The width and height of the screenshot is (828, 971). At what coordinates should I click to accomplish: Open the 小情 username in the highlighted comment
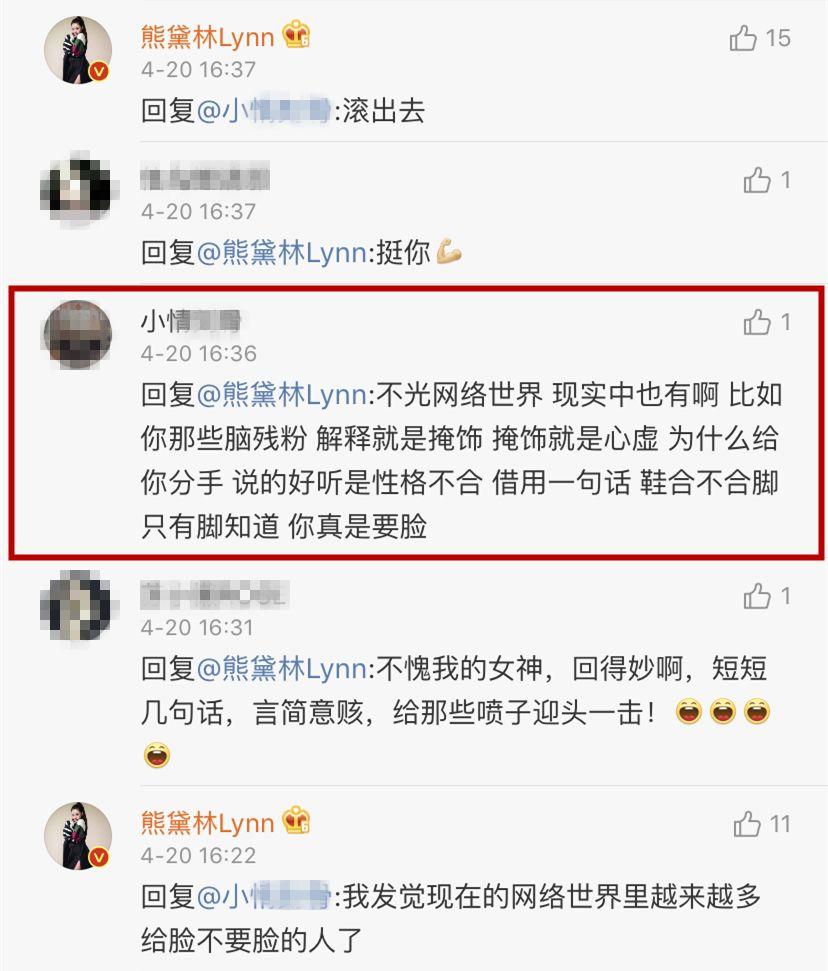(x=191, y=321)
